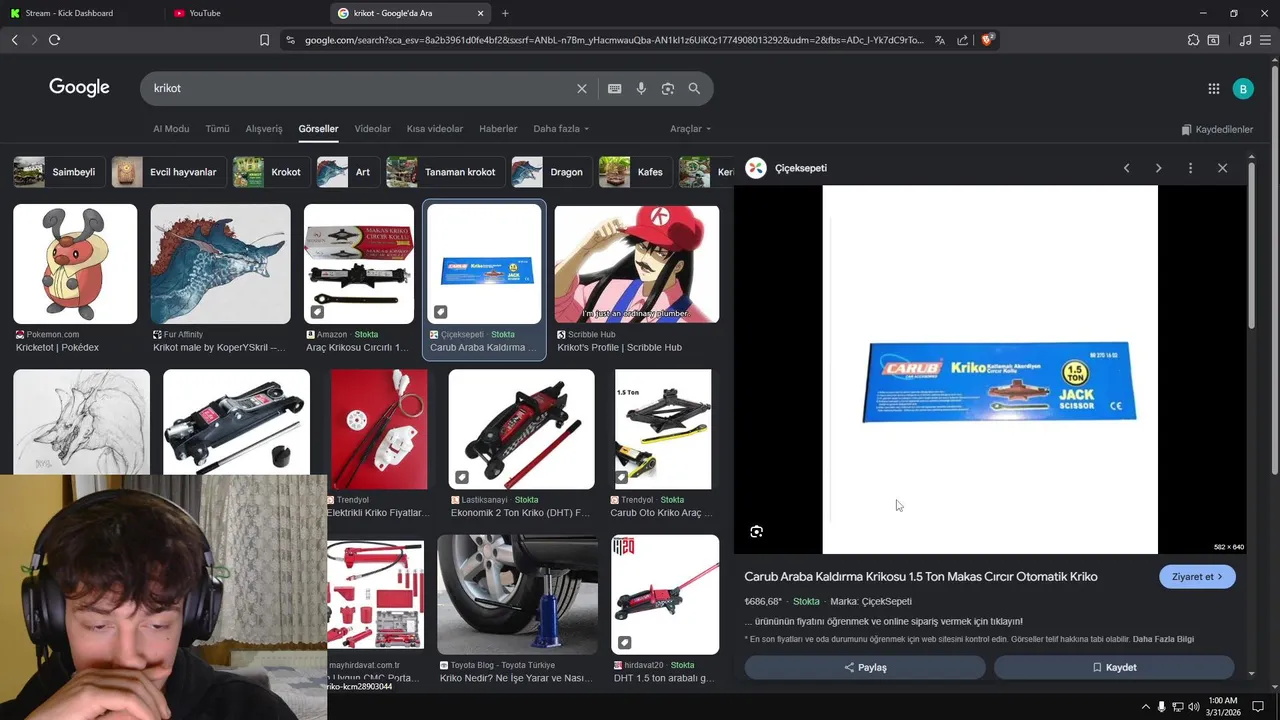Reload the Google search page
Screen dimensions: 1280x720
54,40
